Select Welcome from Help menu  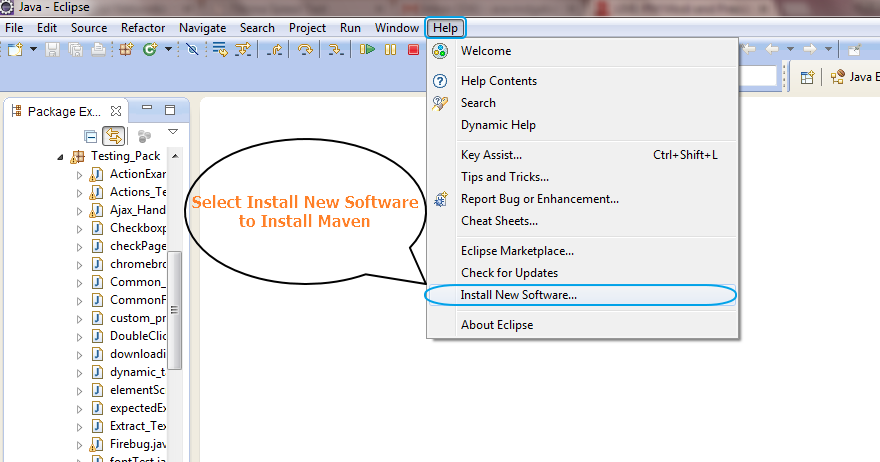(x=582, y=51)
